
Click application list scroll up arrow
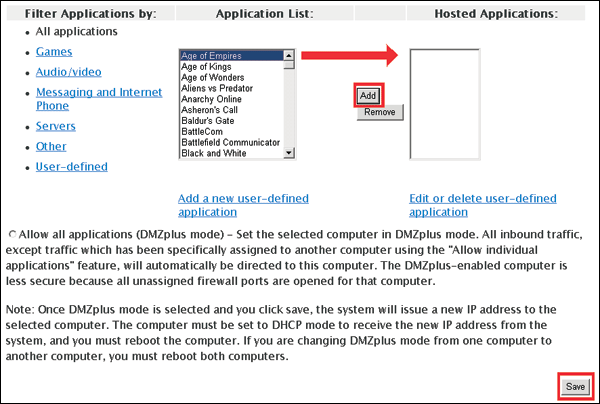[x=289, y=55]
